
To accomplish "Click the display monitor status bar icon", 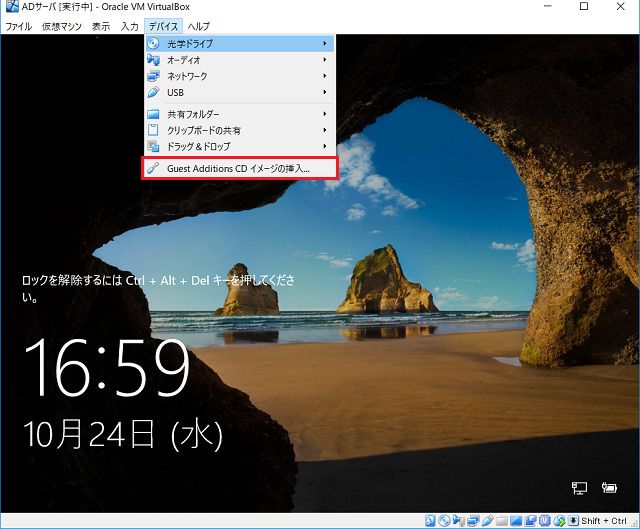I will coord(516,520).
